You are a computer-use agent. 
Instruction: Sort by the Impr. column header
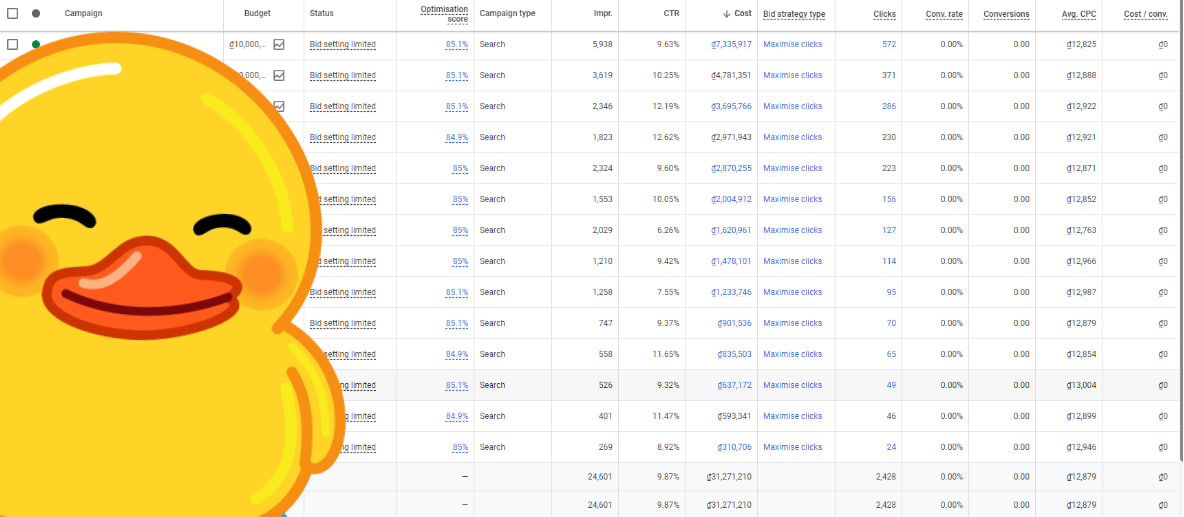click(603, 14)
